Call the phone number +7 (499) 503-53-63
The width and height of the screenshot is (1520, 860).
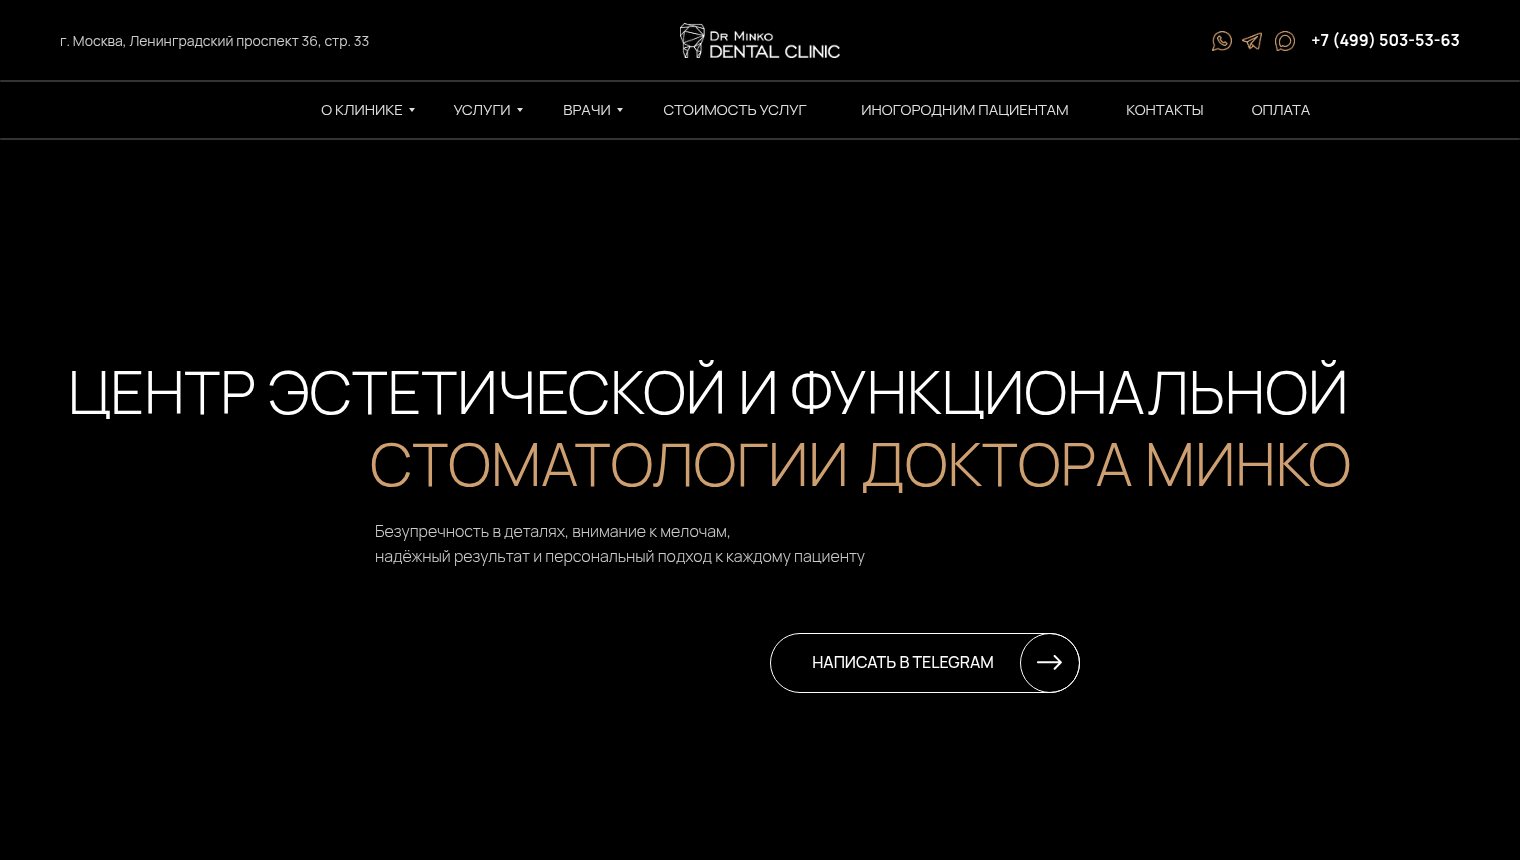pyautogui.click(x=1385, y=41)
